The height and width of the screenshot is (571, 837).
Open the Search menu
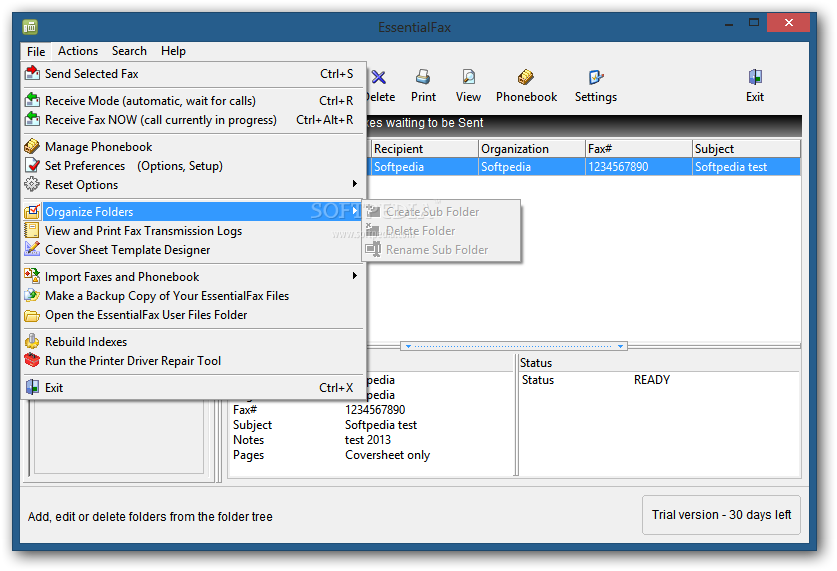tap(129, 51)
